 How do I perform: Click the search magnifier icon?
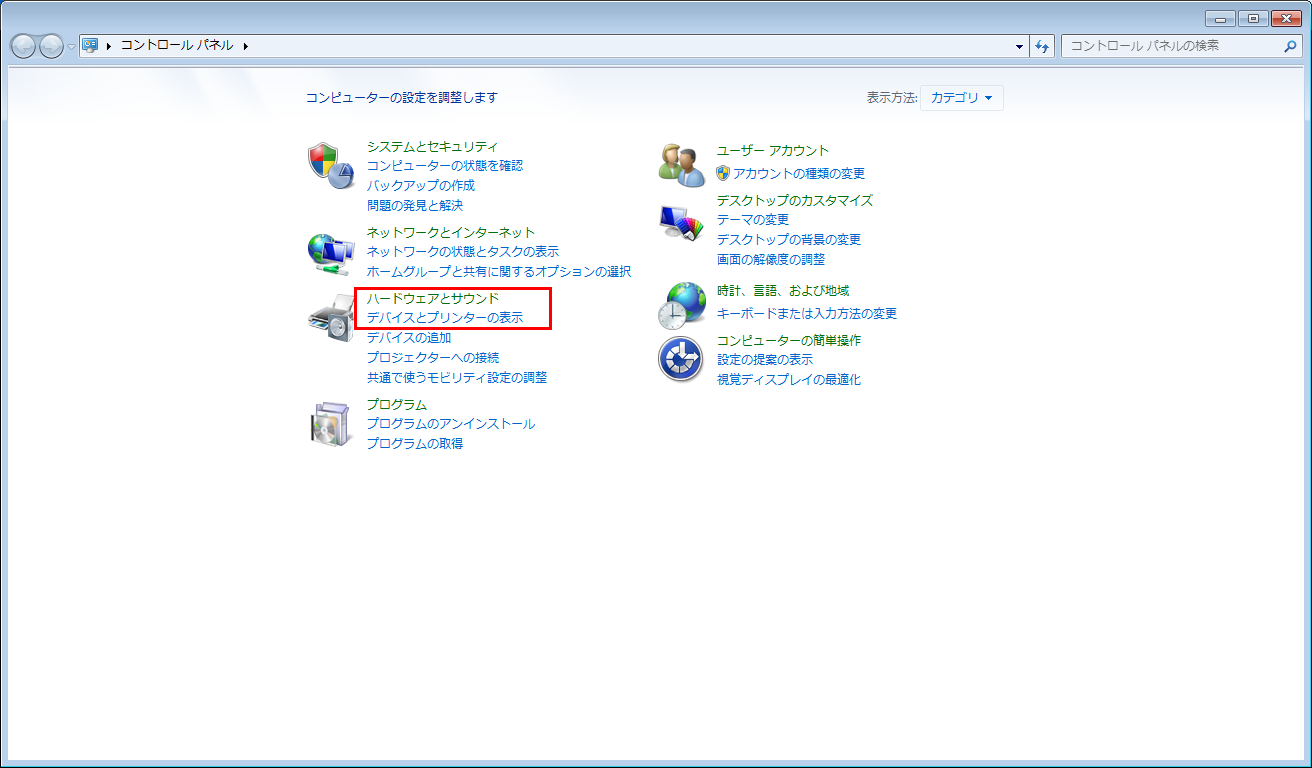click(1290, 46)
